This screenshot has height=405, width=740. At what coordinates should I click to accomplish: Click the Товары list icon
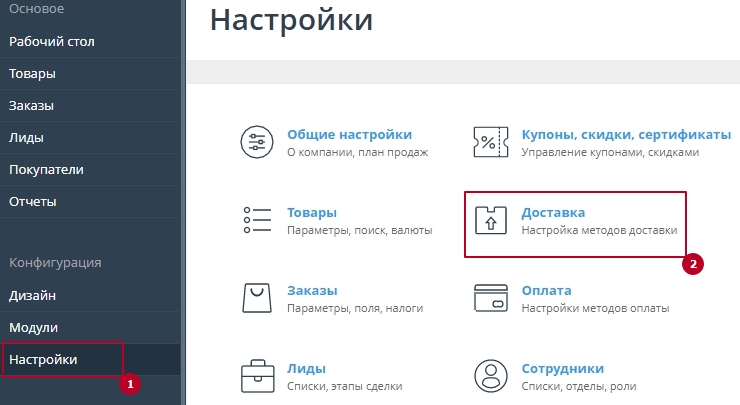[257, 220]
